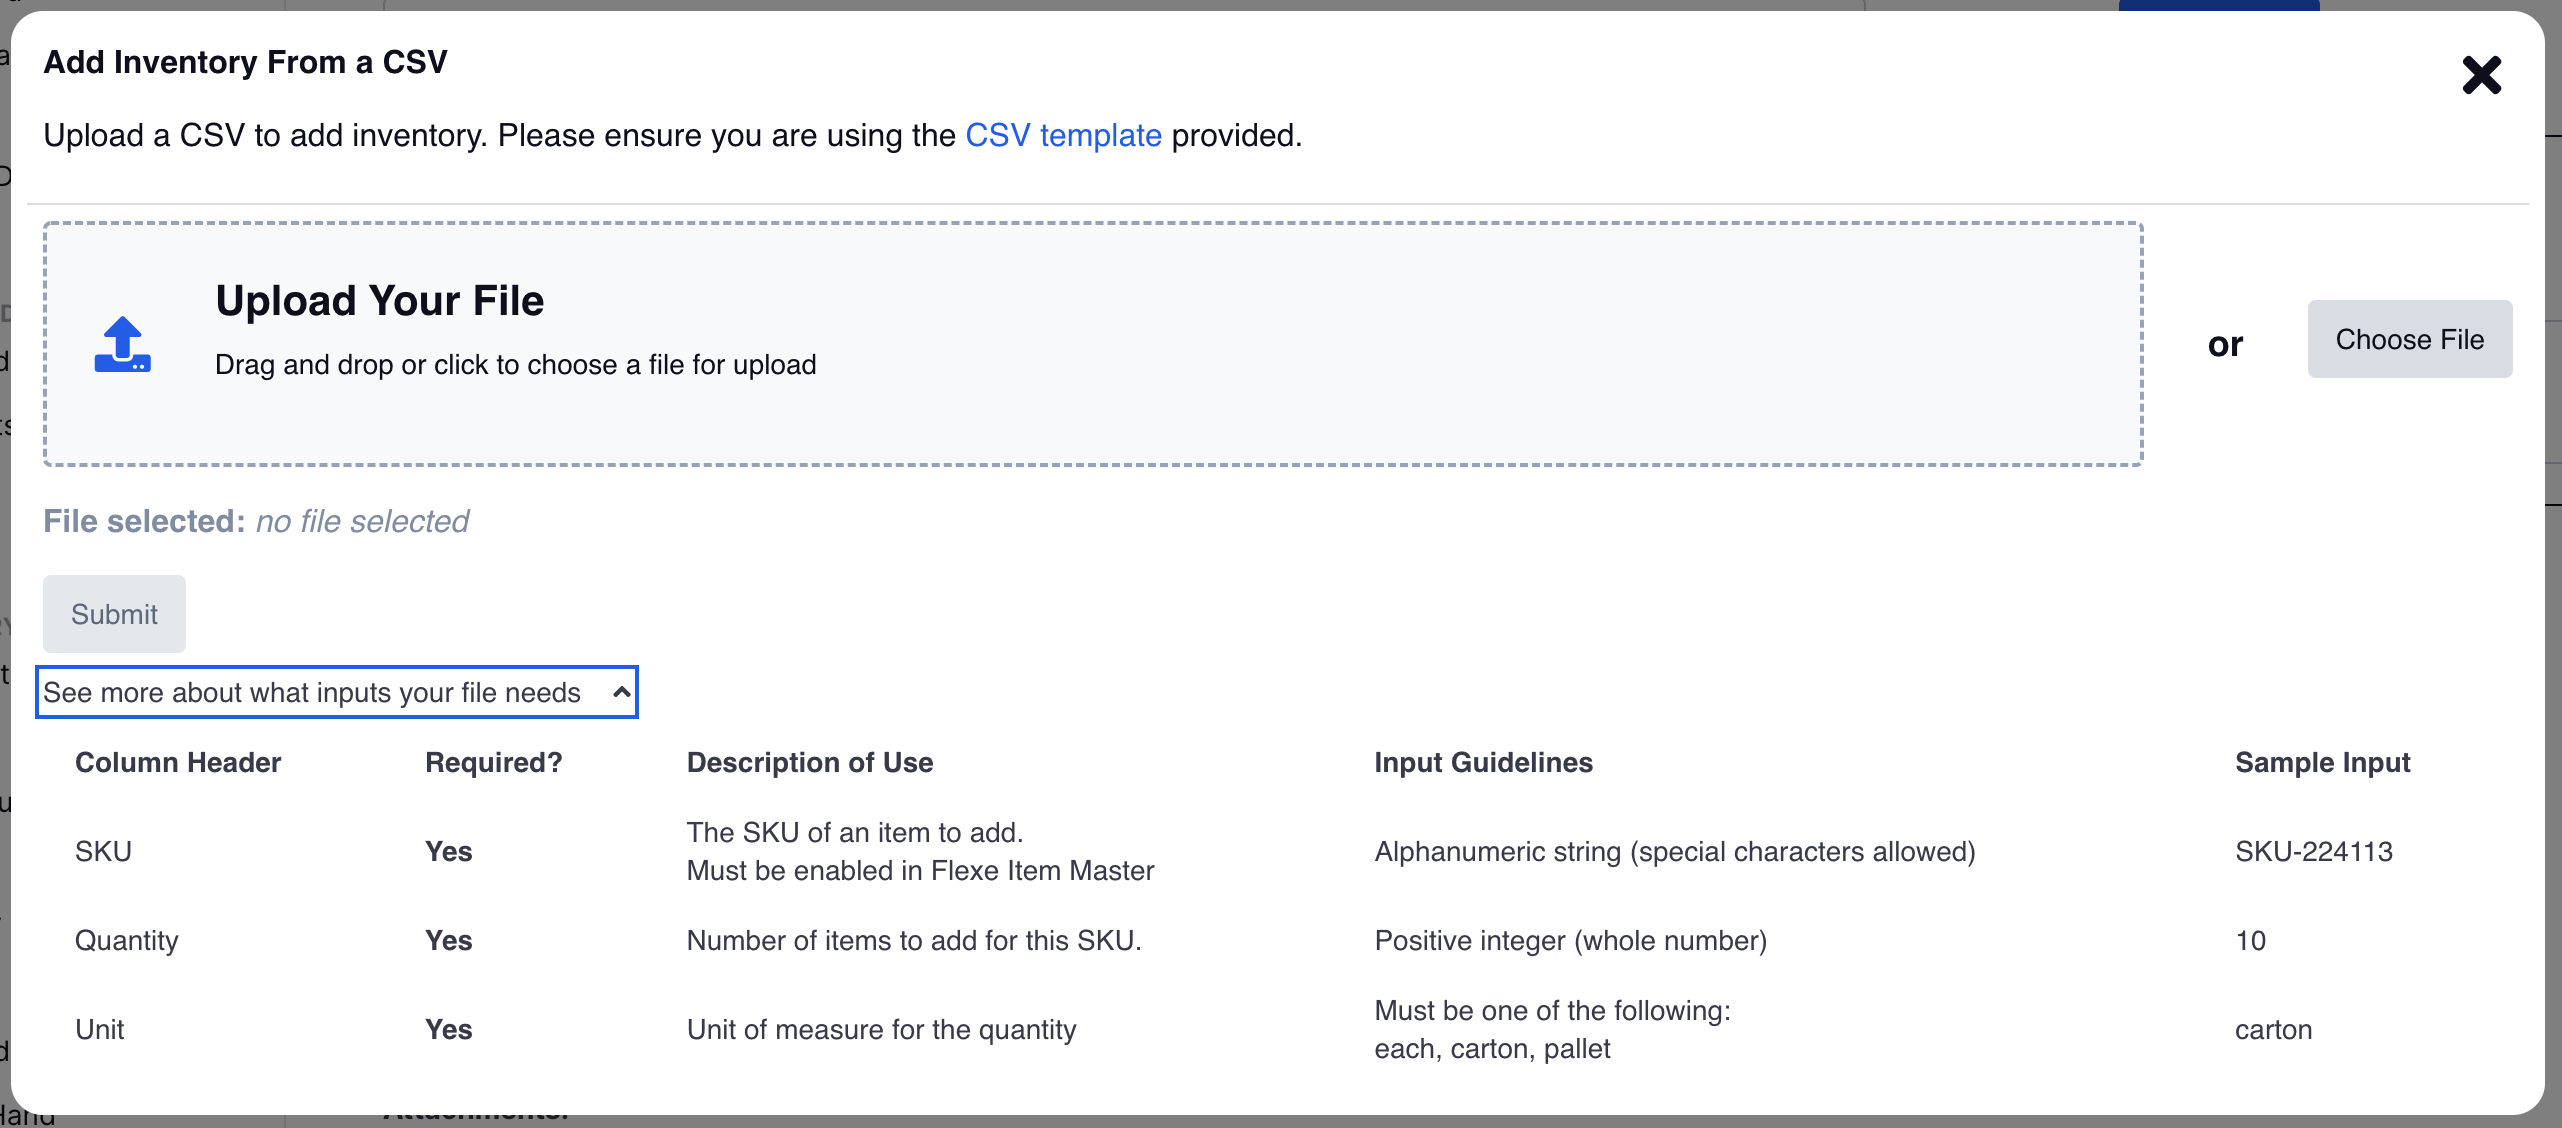The height and width of the screenshot is (1128, 2562).
Task: Click the Submit button
Action: pos(114,614)
